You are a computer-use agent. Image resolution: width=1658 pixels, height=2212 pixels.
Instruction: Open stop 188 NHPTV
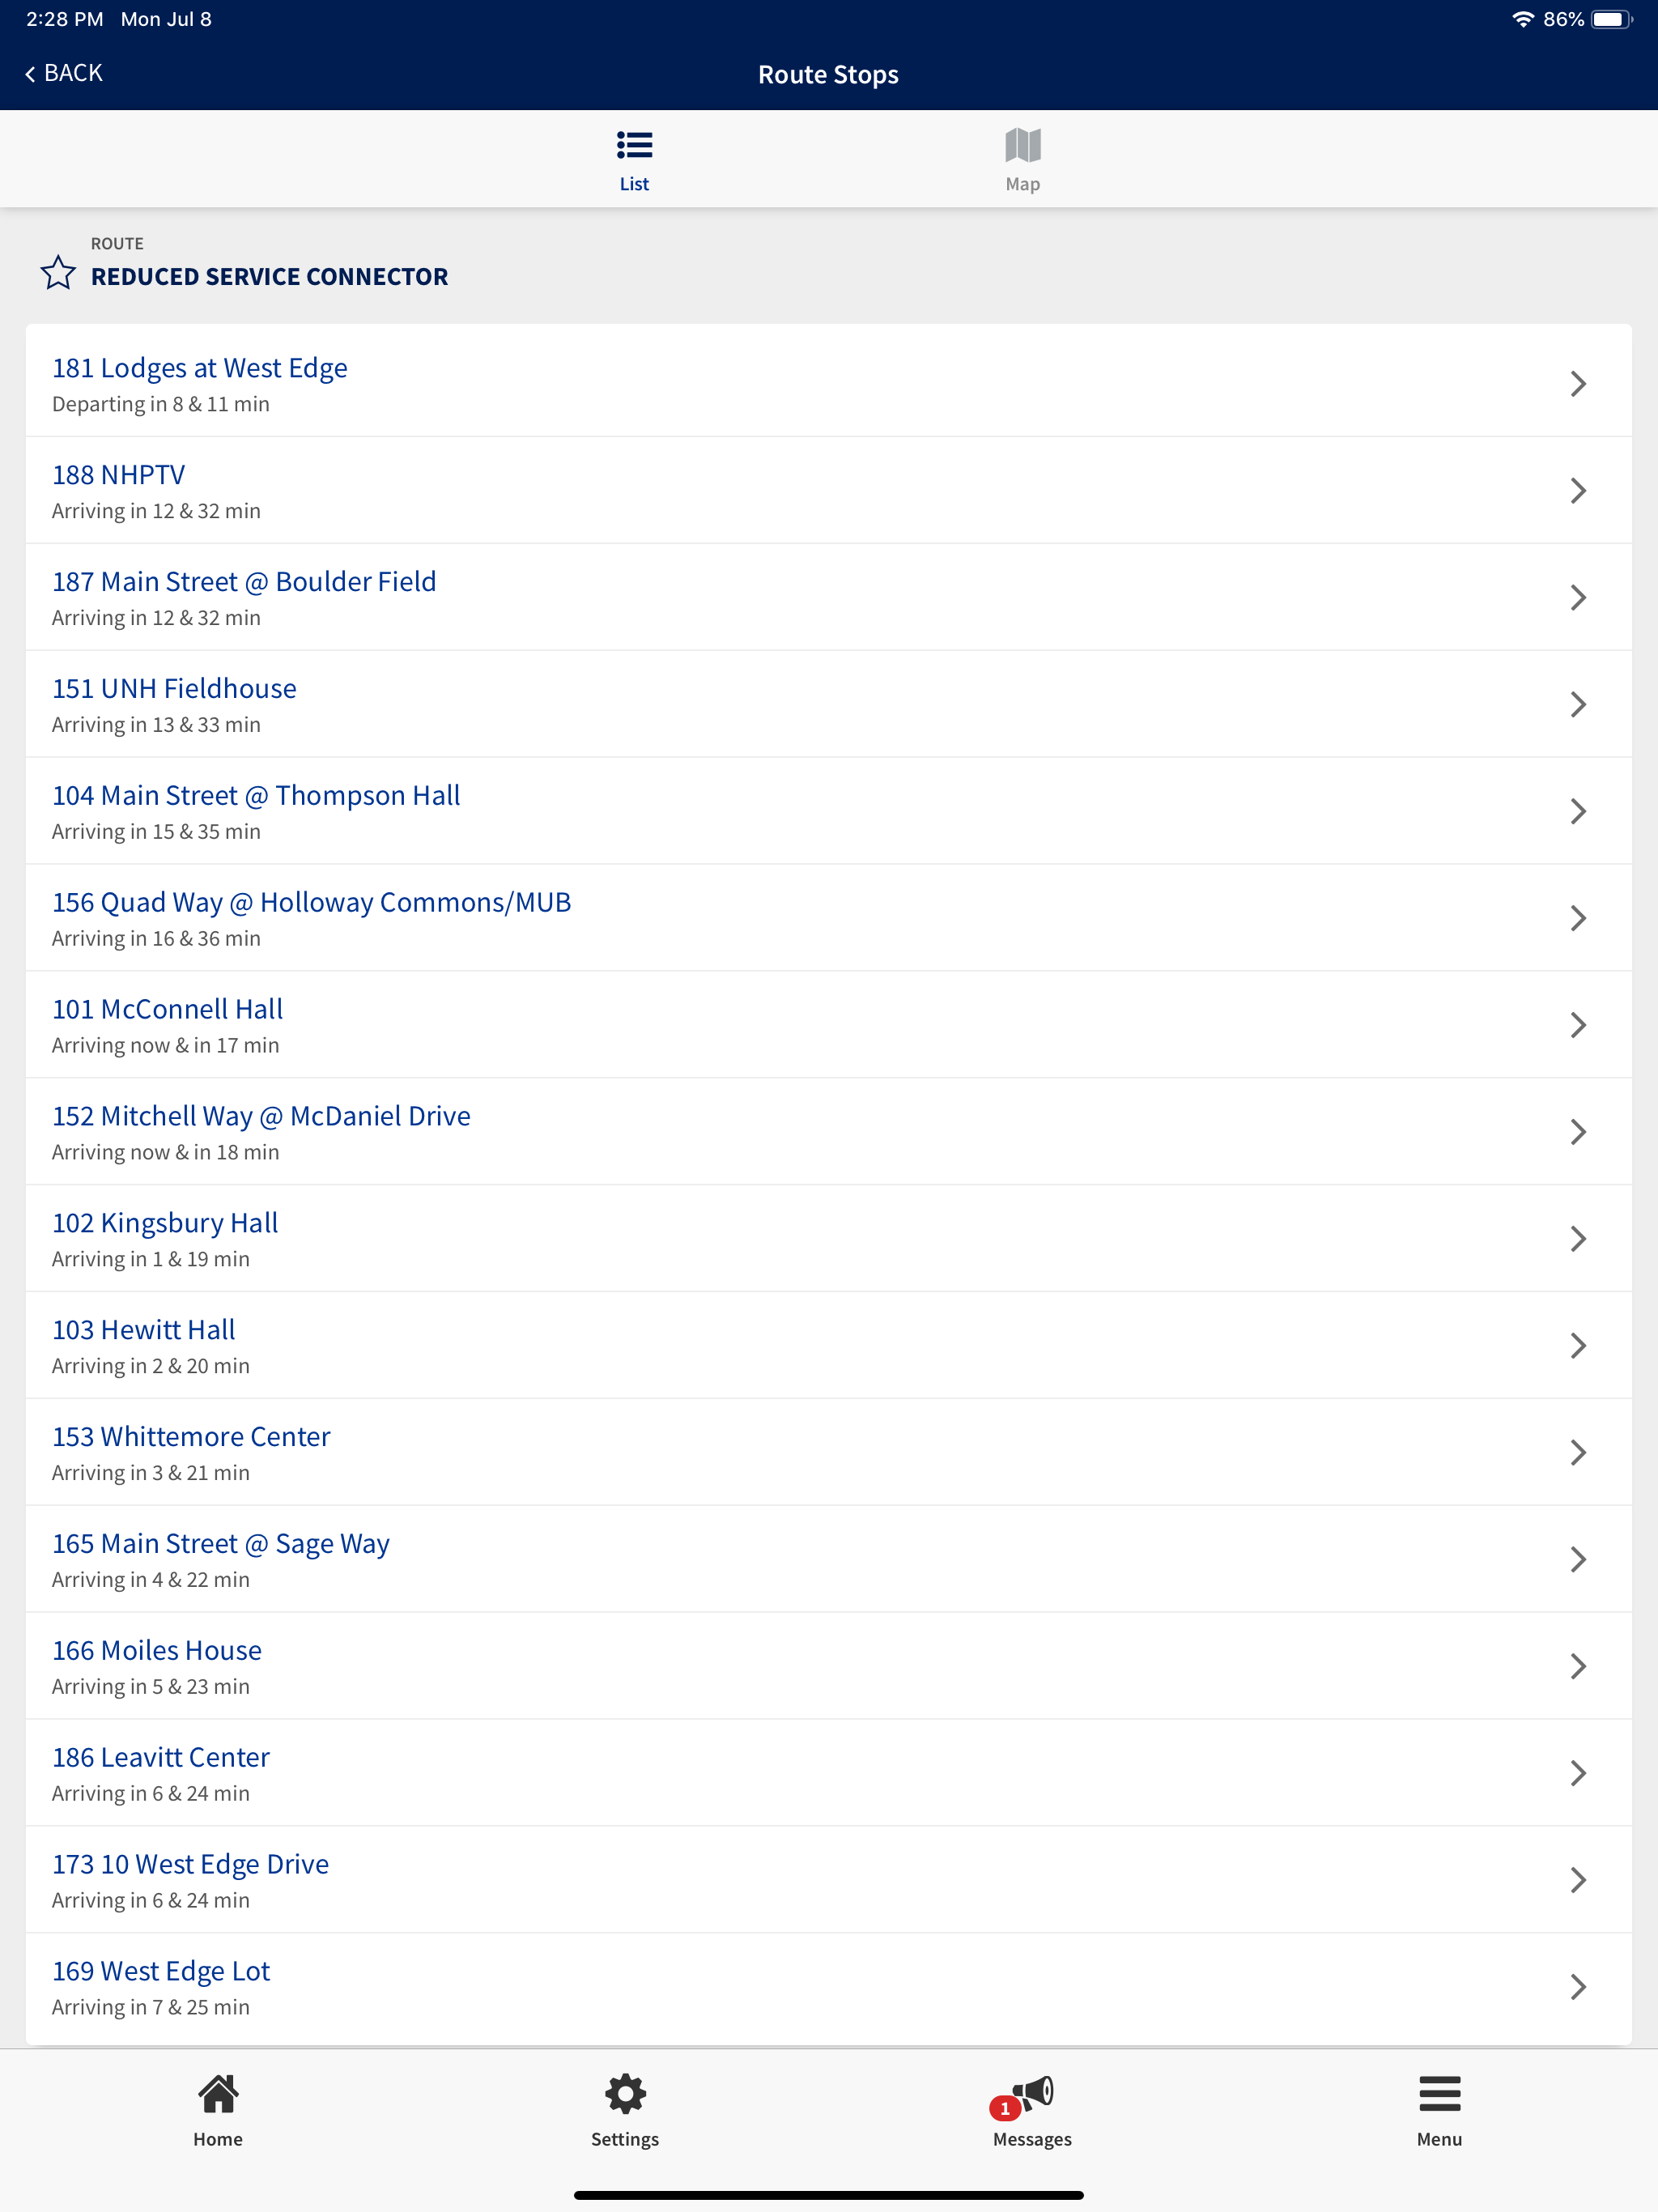tap(828, 491)
